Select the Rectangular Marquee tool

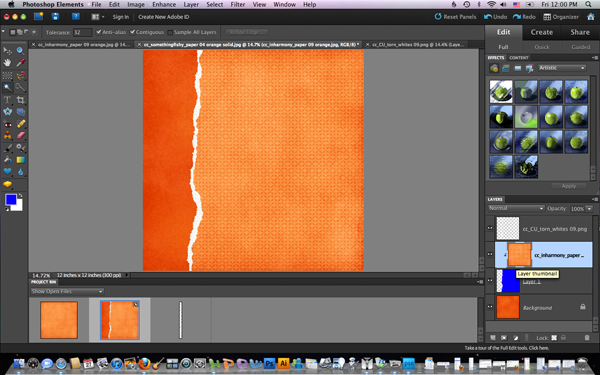point(7,75)
